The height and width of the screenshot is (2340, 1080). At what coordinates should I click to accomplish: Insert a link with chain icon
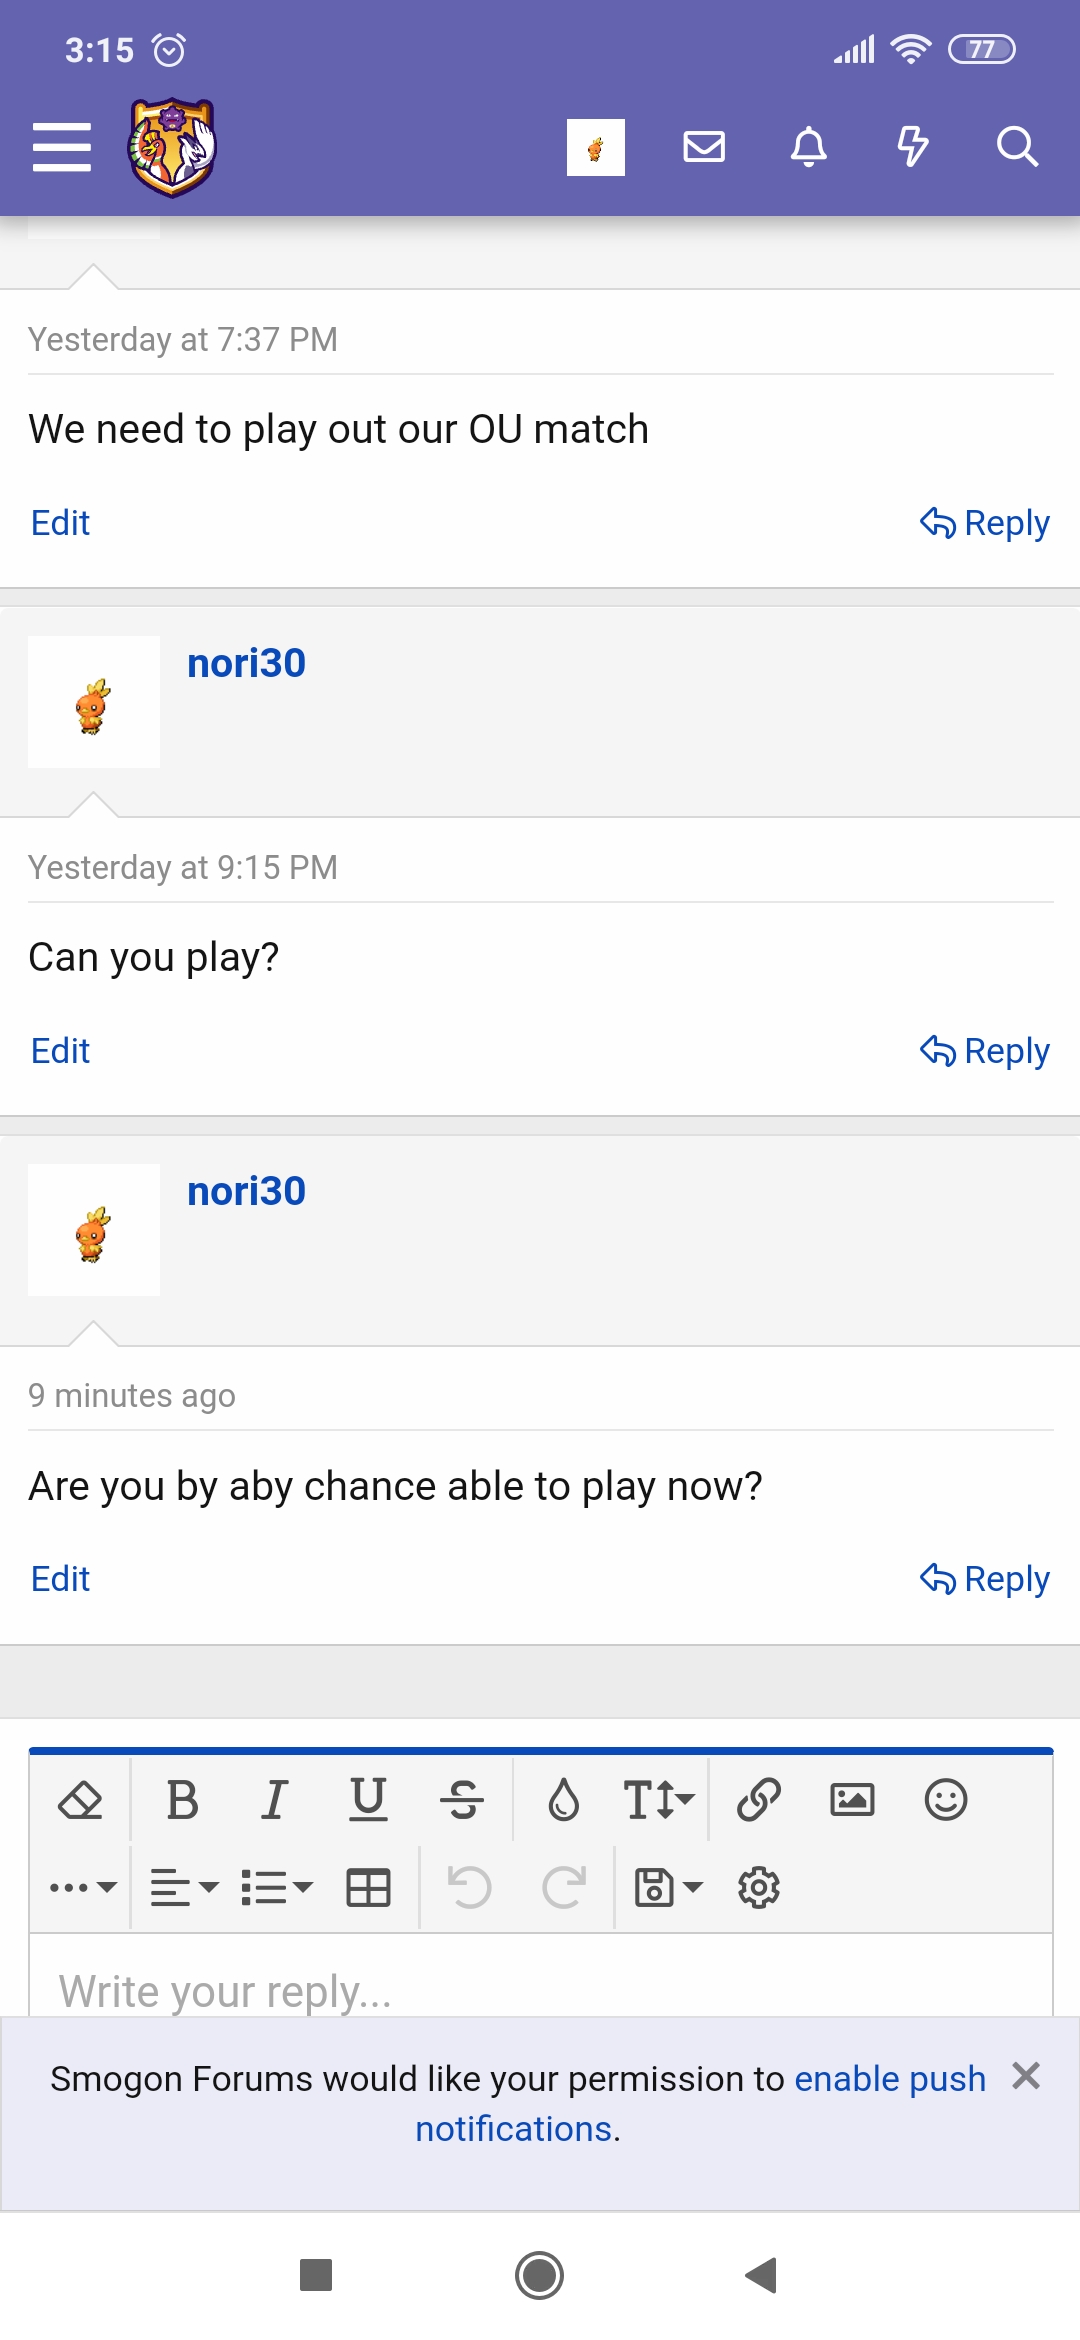759,1801
